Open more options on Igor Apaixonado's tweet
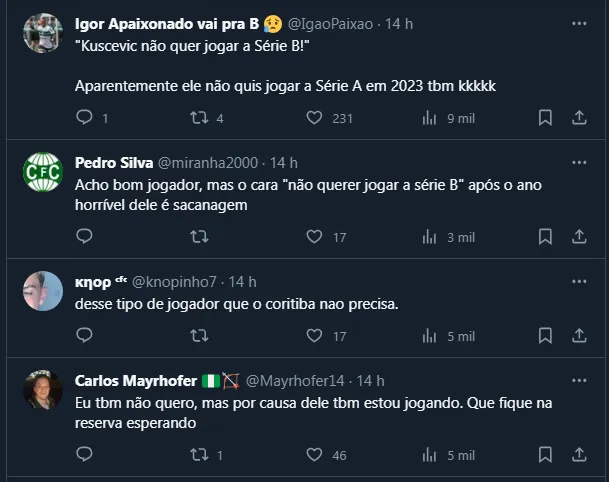This screenshot has width=609, height=482. [578, 22]
